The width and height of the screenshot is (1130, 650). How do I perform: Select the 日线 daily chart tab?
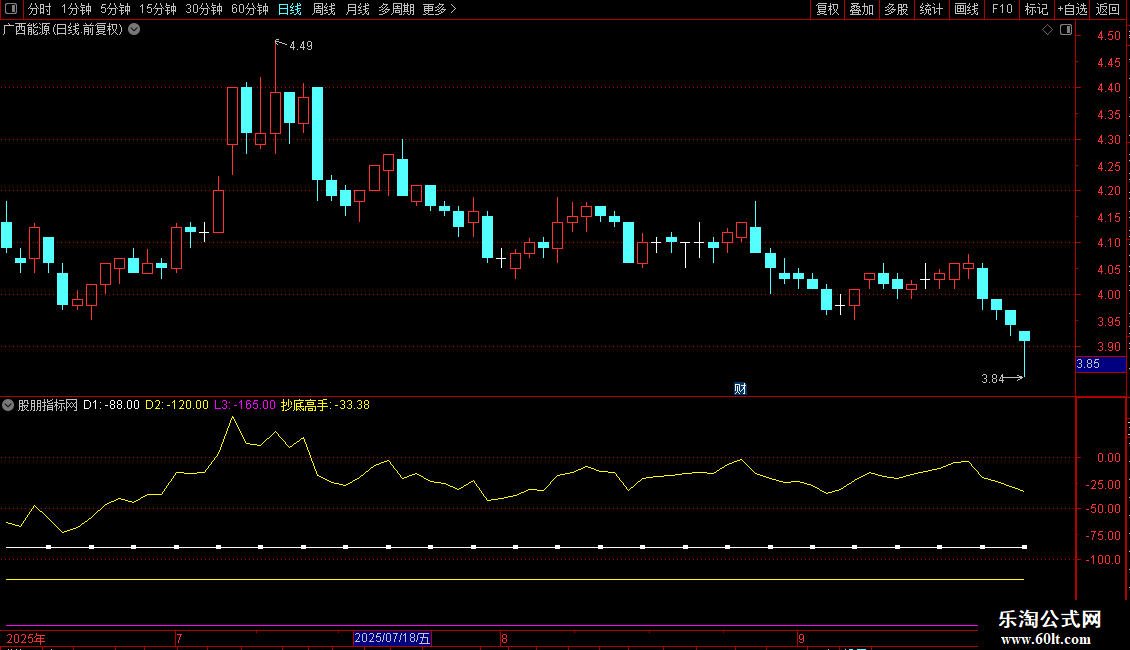(290, 9)
